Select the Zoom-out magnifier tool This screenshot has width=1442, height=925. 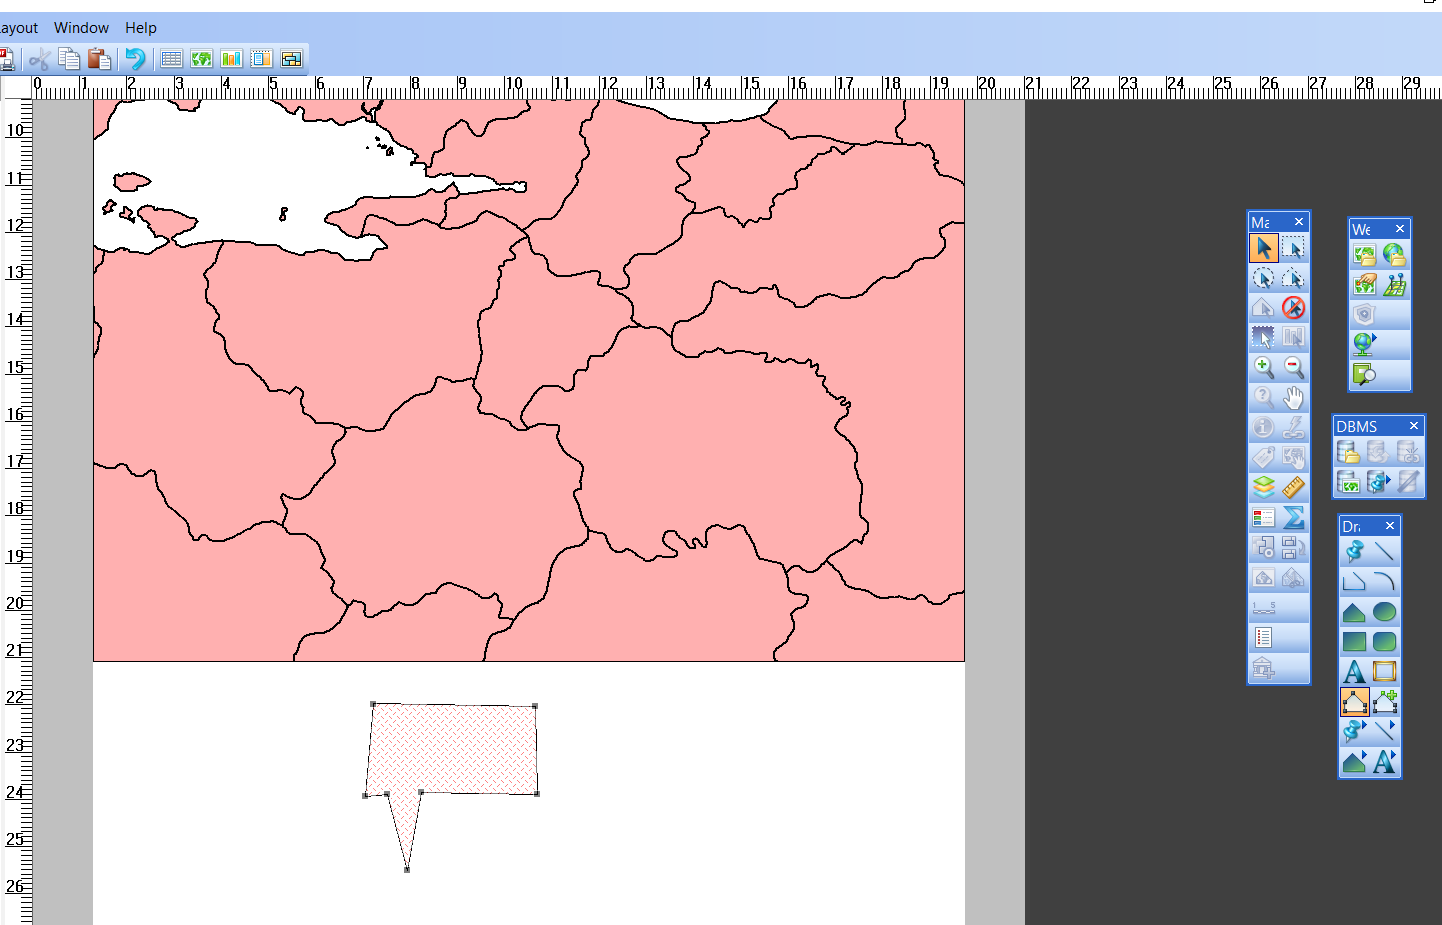1294,367
